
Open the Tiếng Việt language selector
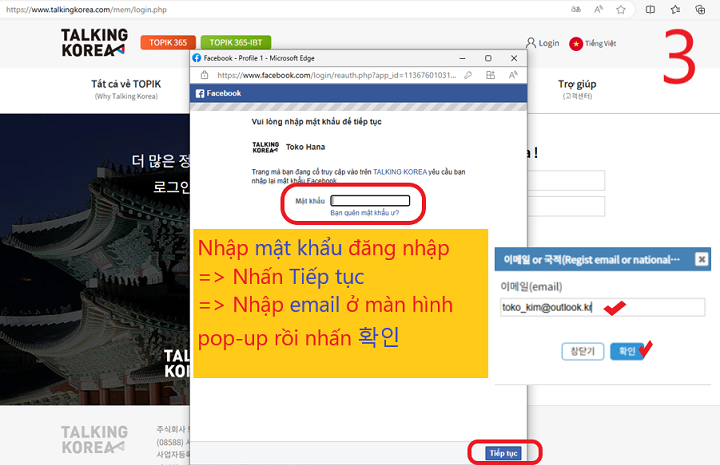[x=601, y=44]
